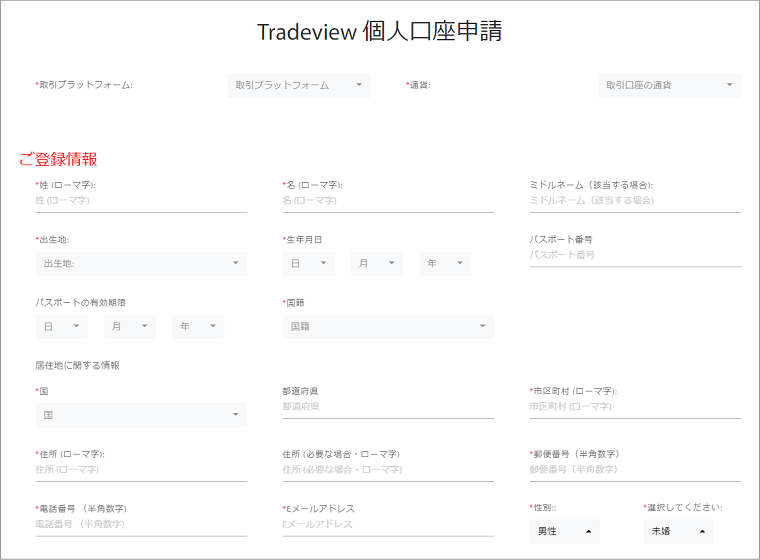Click the ミドルネーム input field
Image resolution: width=760 pixels, height=560 pixels.
pyautogui.click(x=635, y=201)
